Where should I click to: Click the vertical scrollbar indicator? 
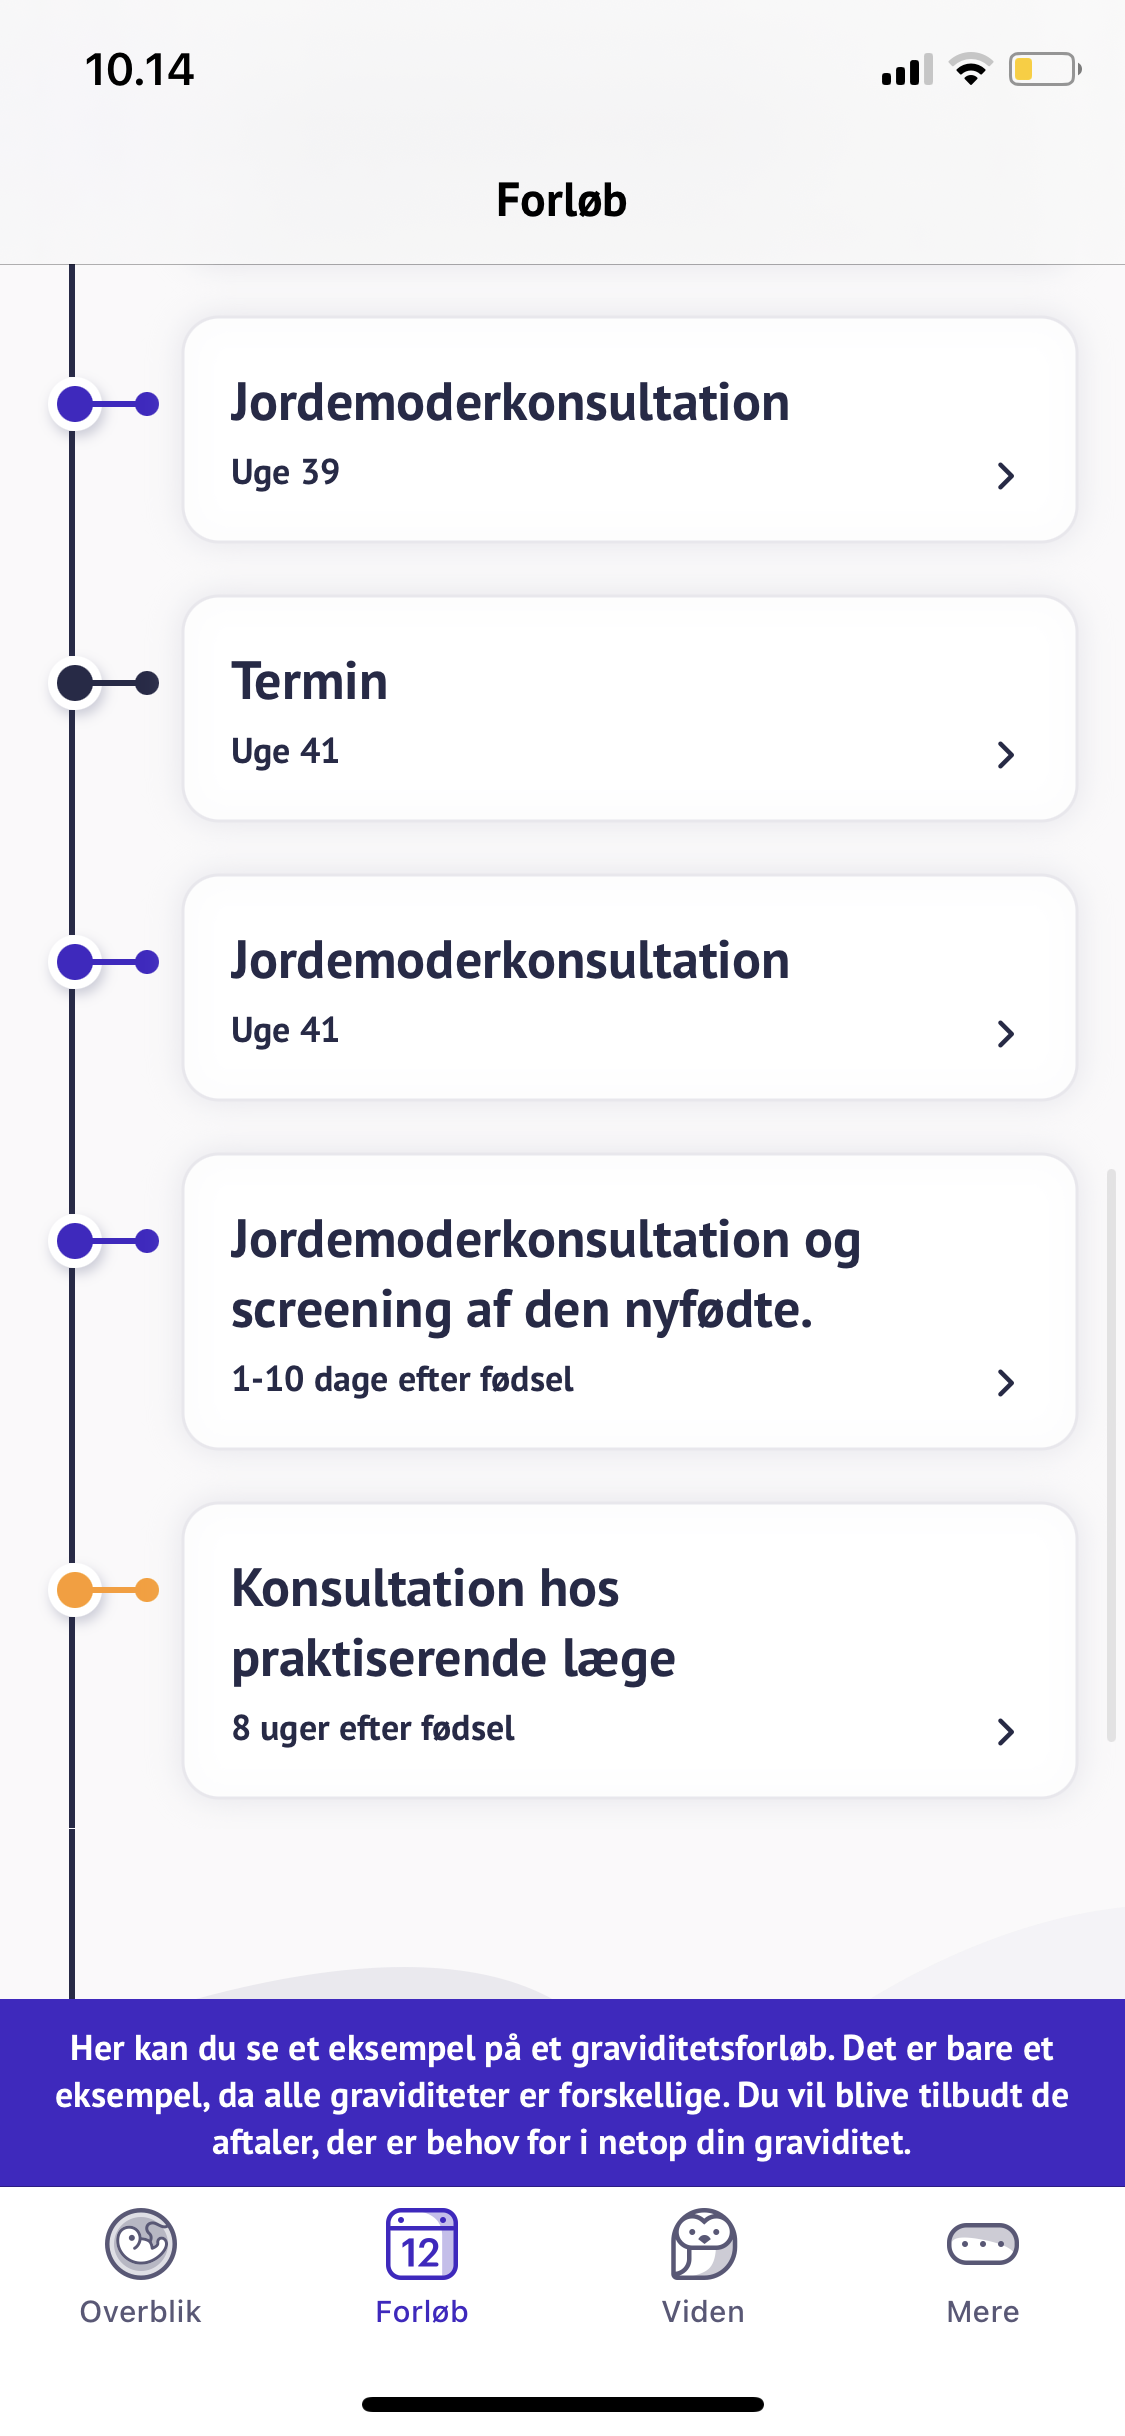click(1110, 1455)
